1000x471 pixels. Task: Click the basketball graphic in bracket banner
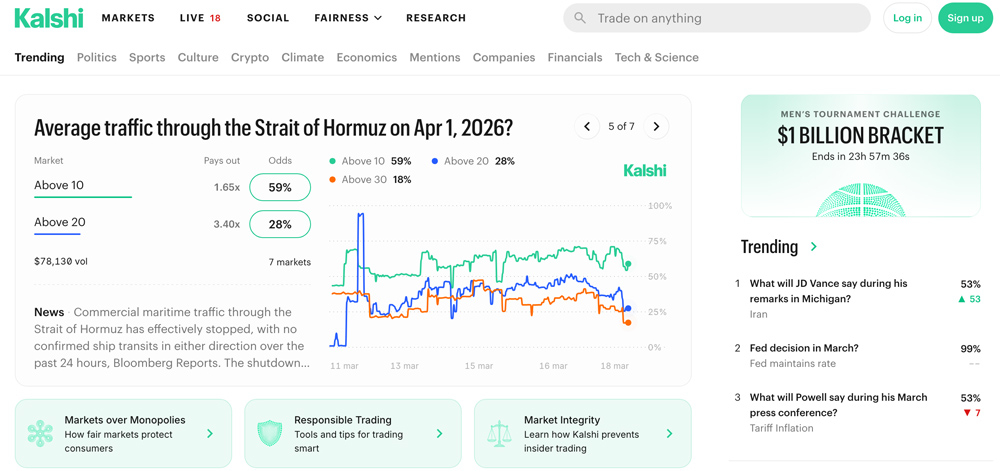860,200
